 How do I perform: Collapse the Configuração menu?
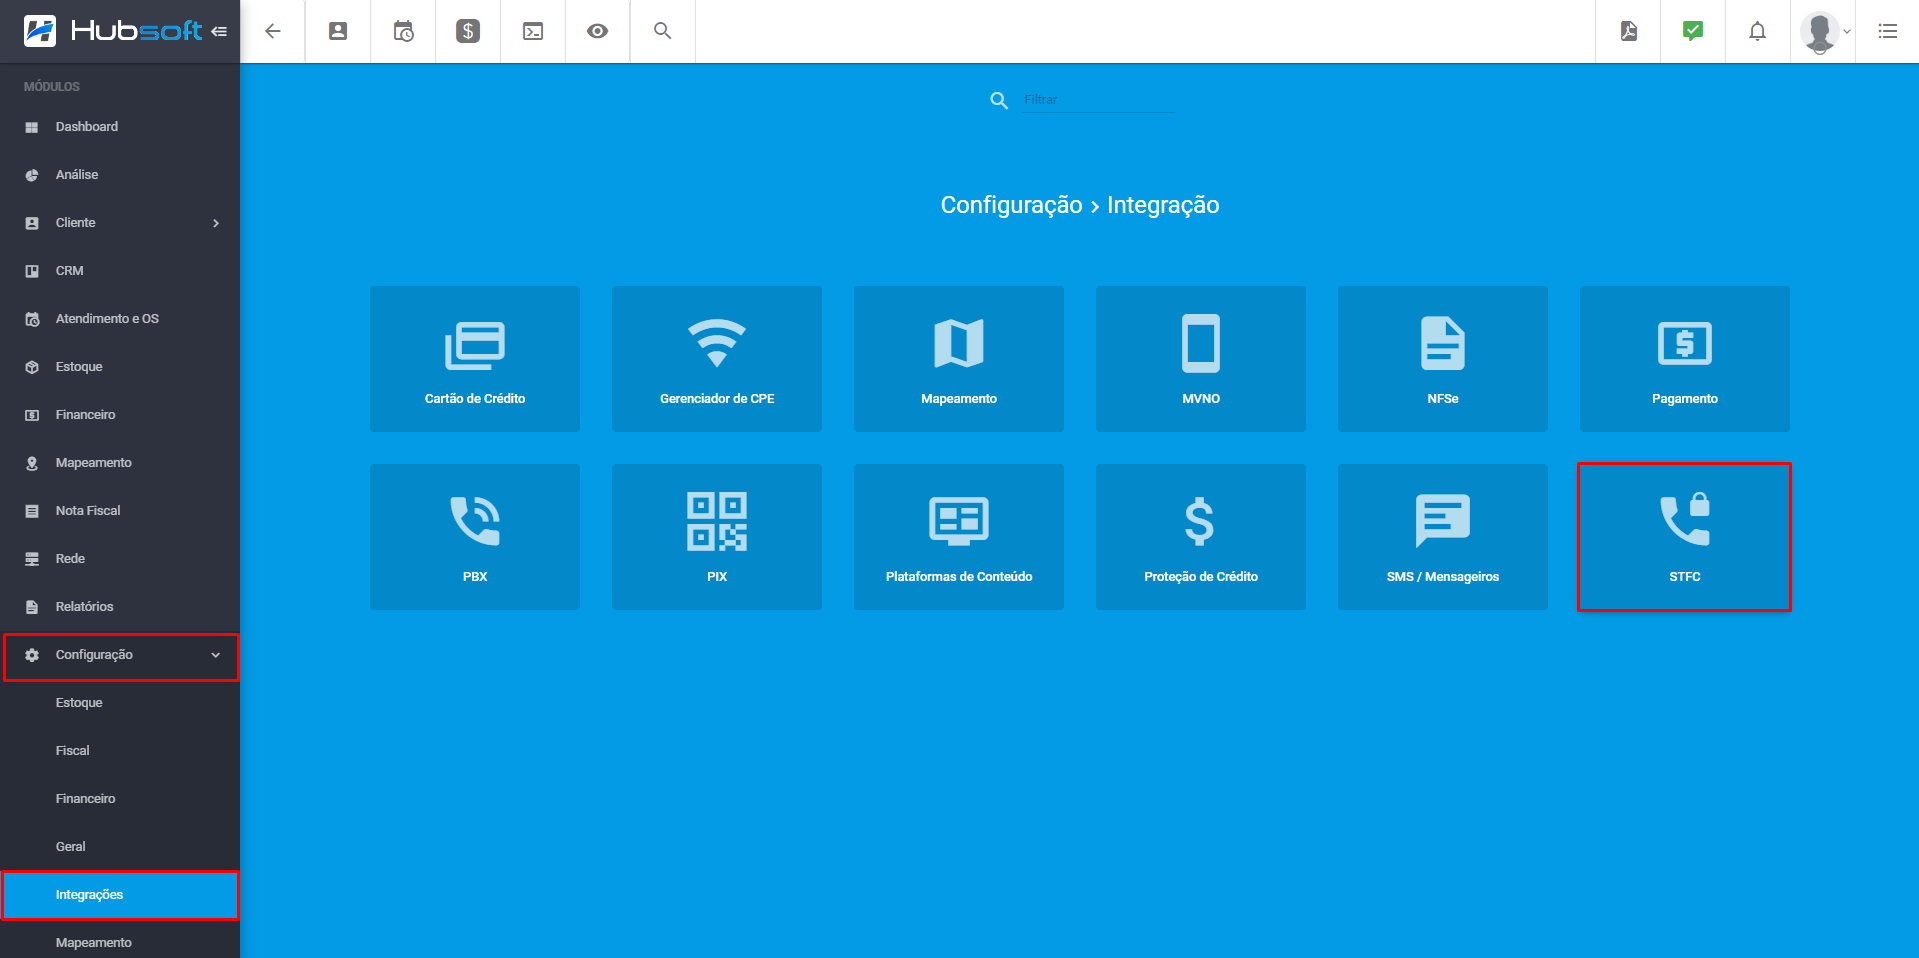(x=120, y=655)
